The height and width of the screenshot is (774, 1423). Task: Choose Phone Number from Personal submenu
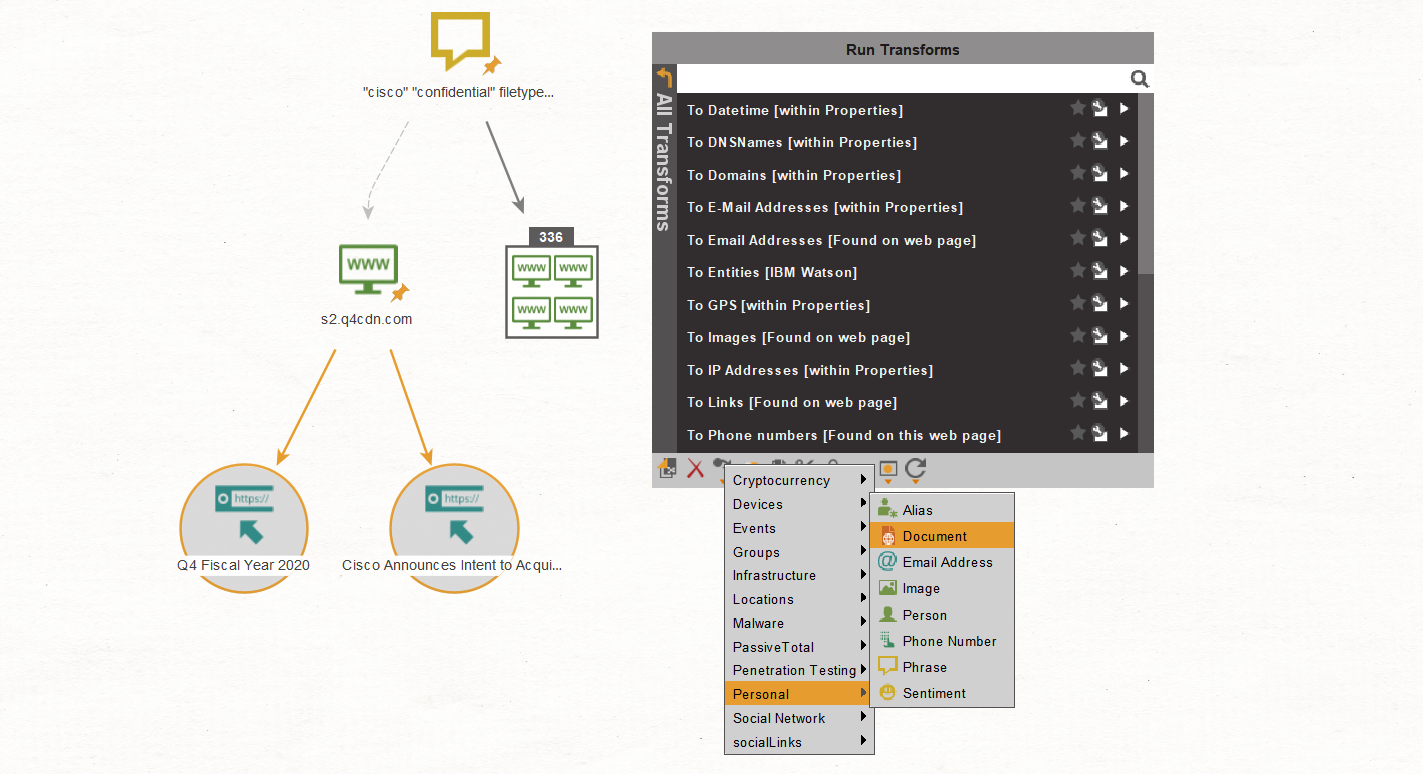(942, 641)
